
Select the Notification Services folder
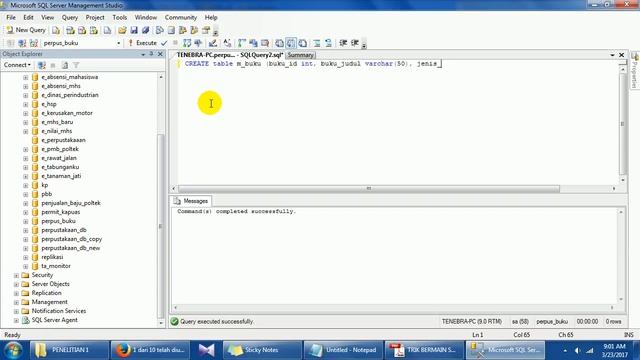(x=59, y=311)
